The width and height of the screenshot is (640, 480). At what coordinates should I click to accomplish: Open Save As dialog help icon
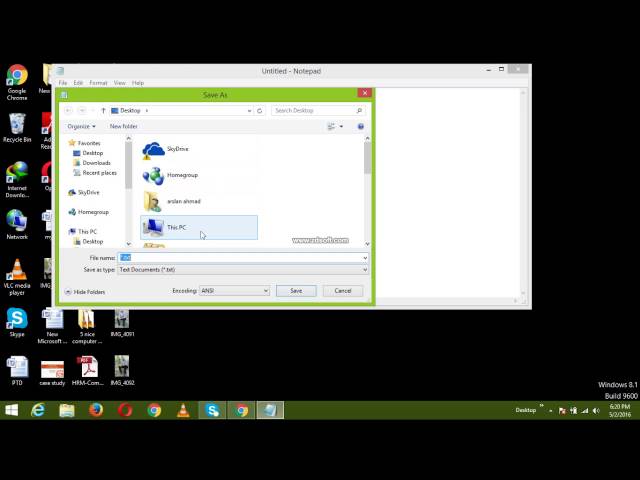click(361, 127)
